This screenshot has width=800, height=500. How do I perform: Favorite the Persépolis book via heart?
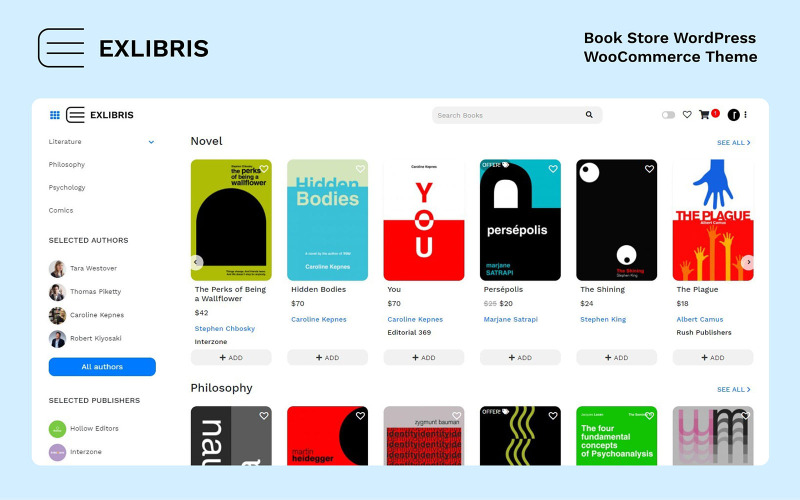[x=553, y=169]
